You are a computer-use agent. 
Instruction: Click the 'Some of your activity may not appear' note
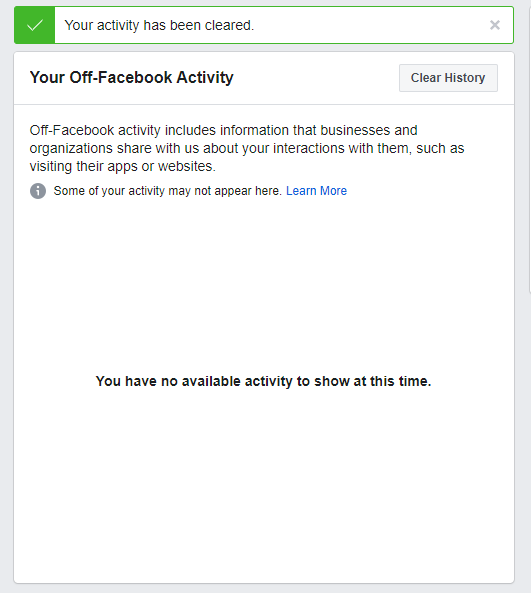(x=168, y=191)
